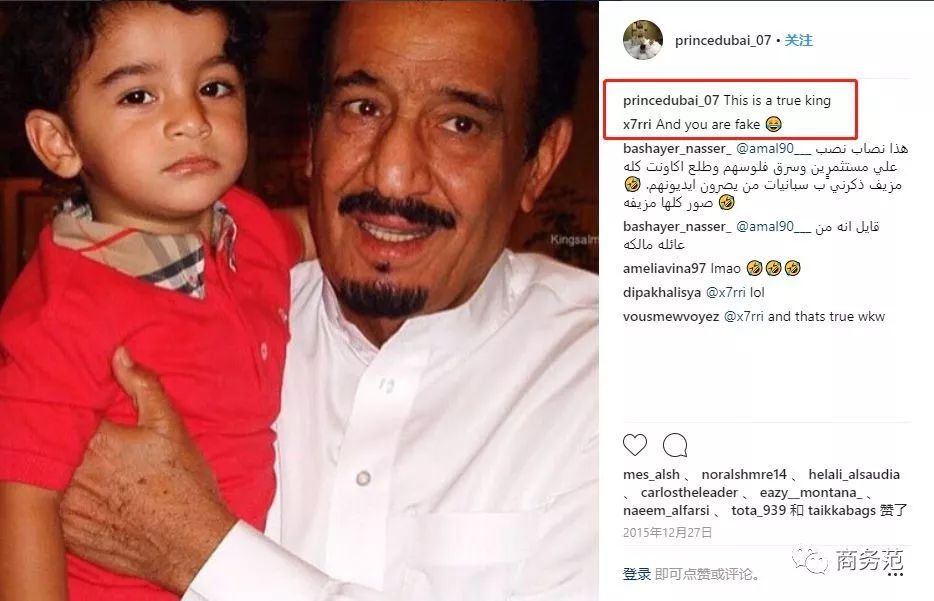
Task: Click princedubai_07 username in header
Action: 723,41
